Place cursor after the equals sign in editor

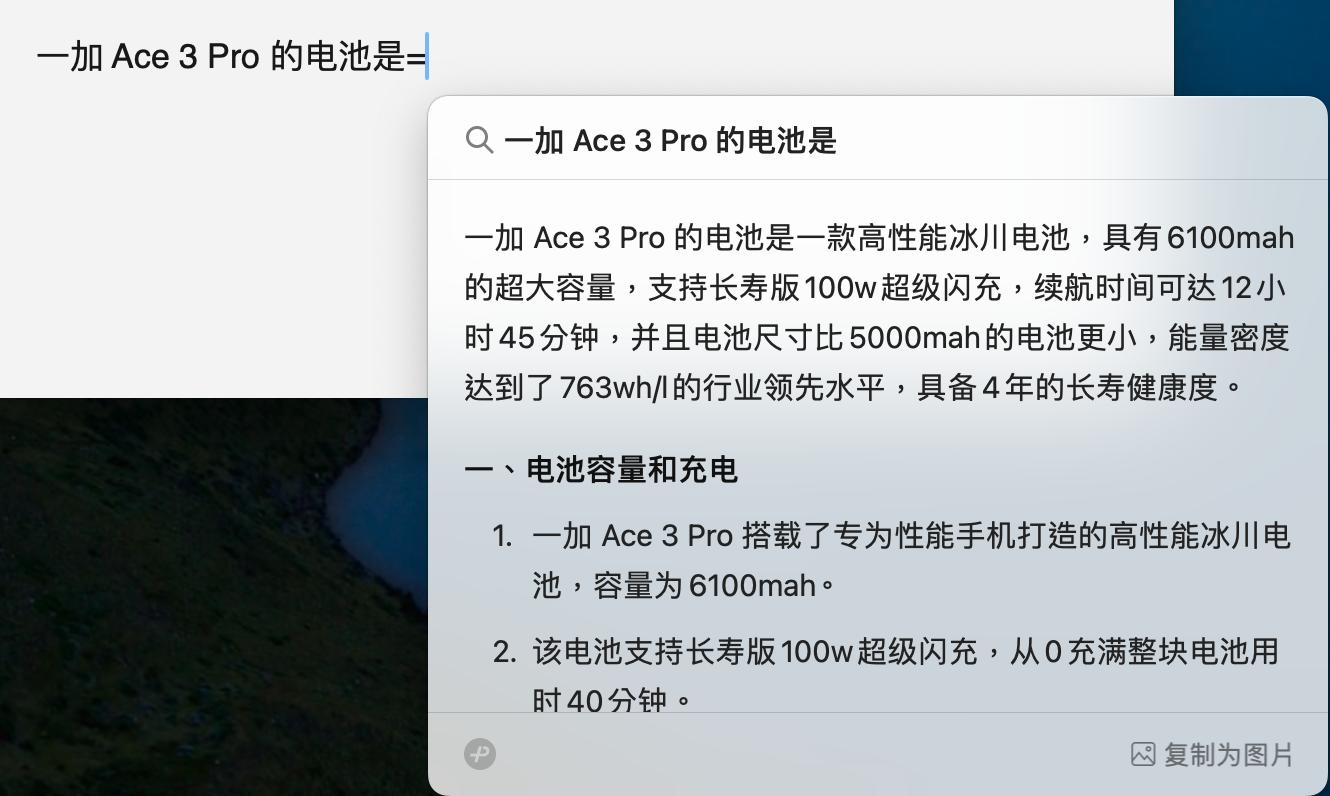click(426, 57)
